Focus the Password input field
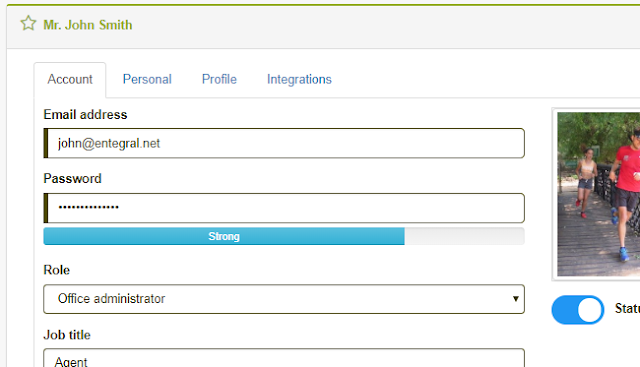Viewport: 640px width, 367px height. point(284,208)
